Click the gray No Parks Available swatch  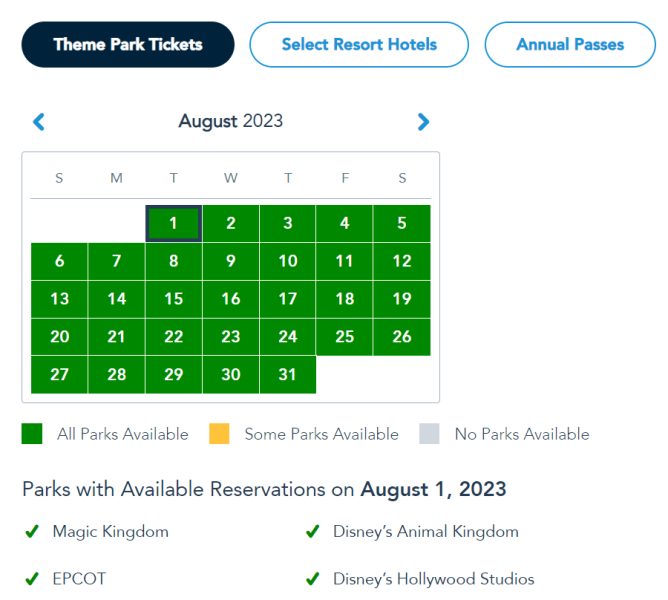[x=429, y=434]
